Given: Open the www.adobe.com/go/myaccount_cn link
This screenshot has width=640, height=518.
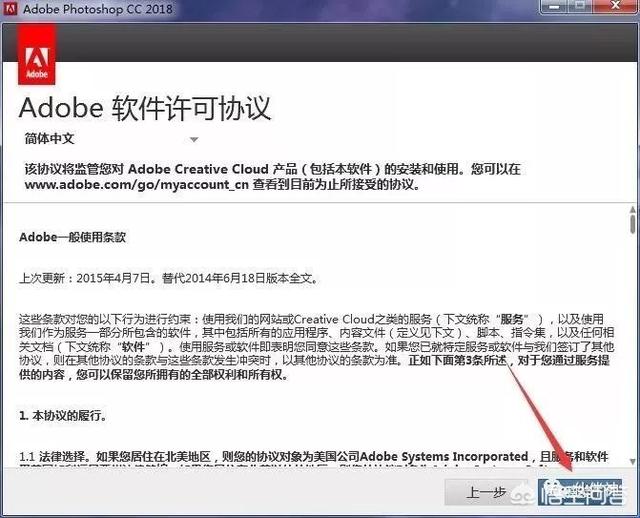Looking at the screenshot, I should pos(135,185).
